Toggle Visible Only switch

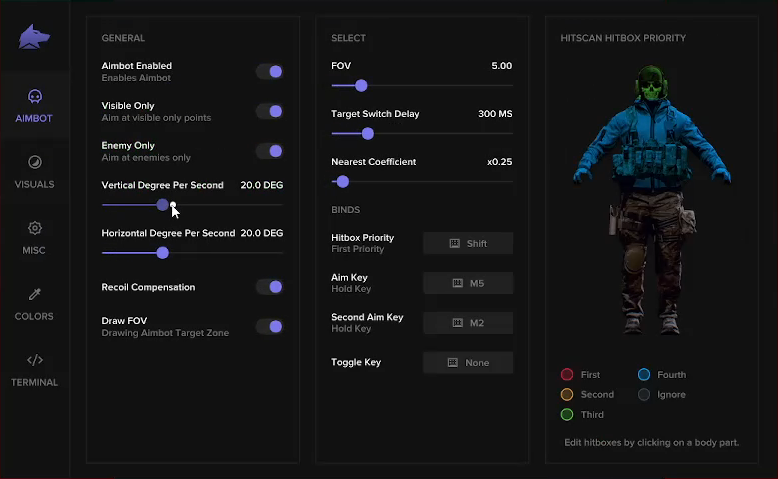[x=270, y=111]
